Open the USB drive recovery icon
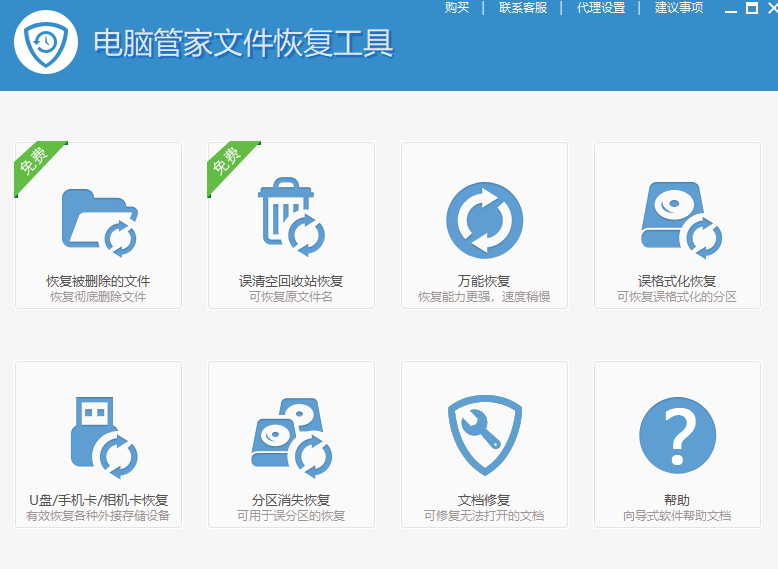 (98, 438)
